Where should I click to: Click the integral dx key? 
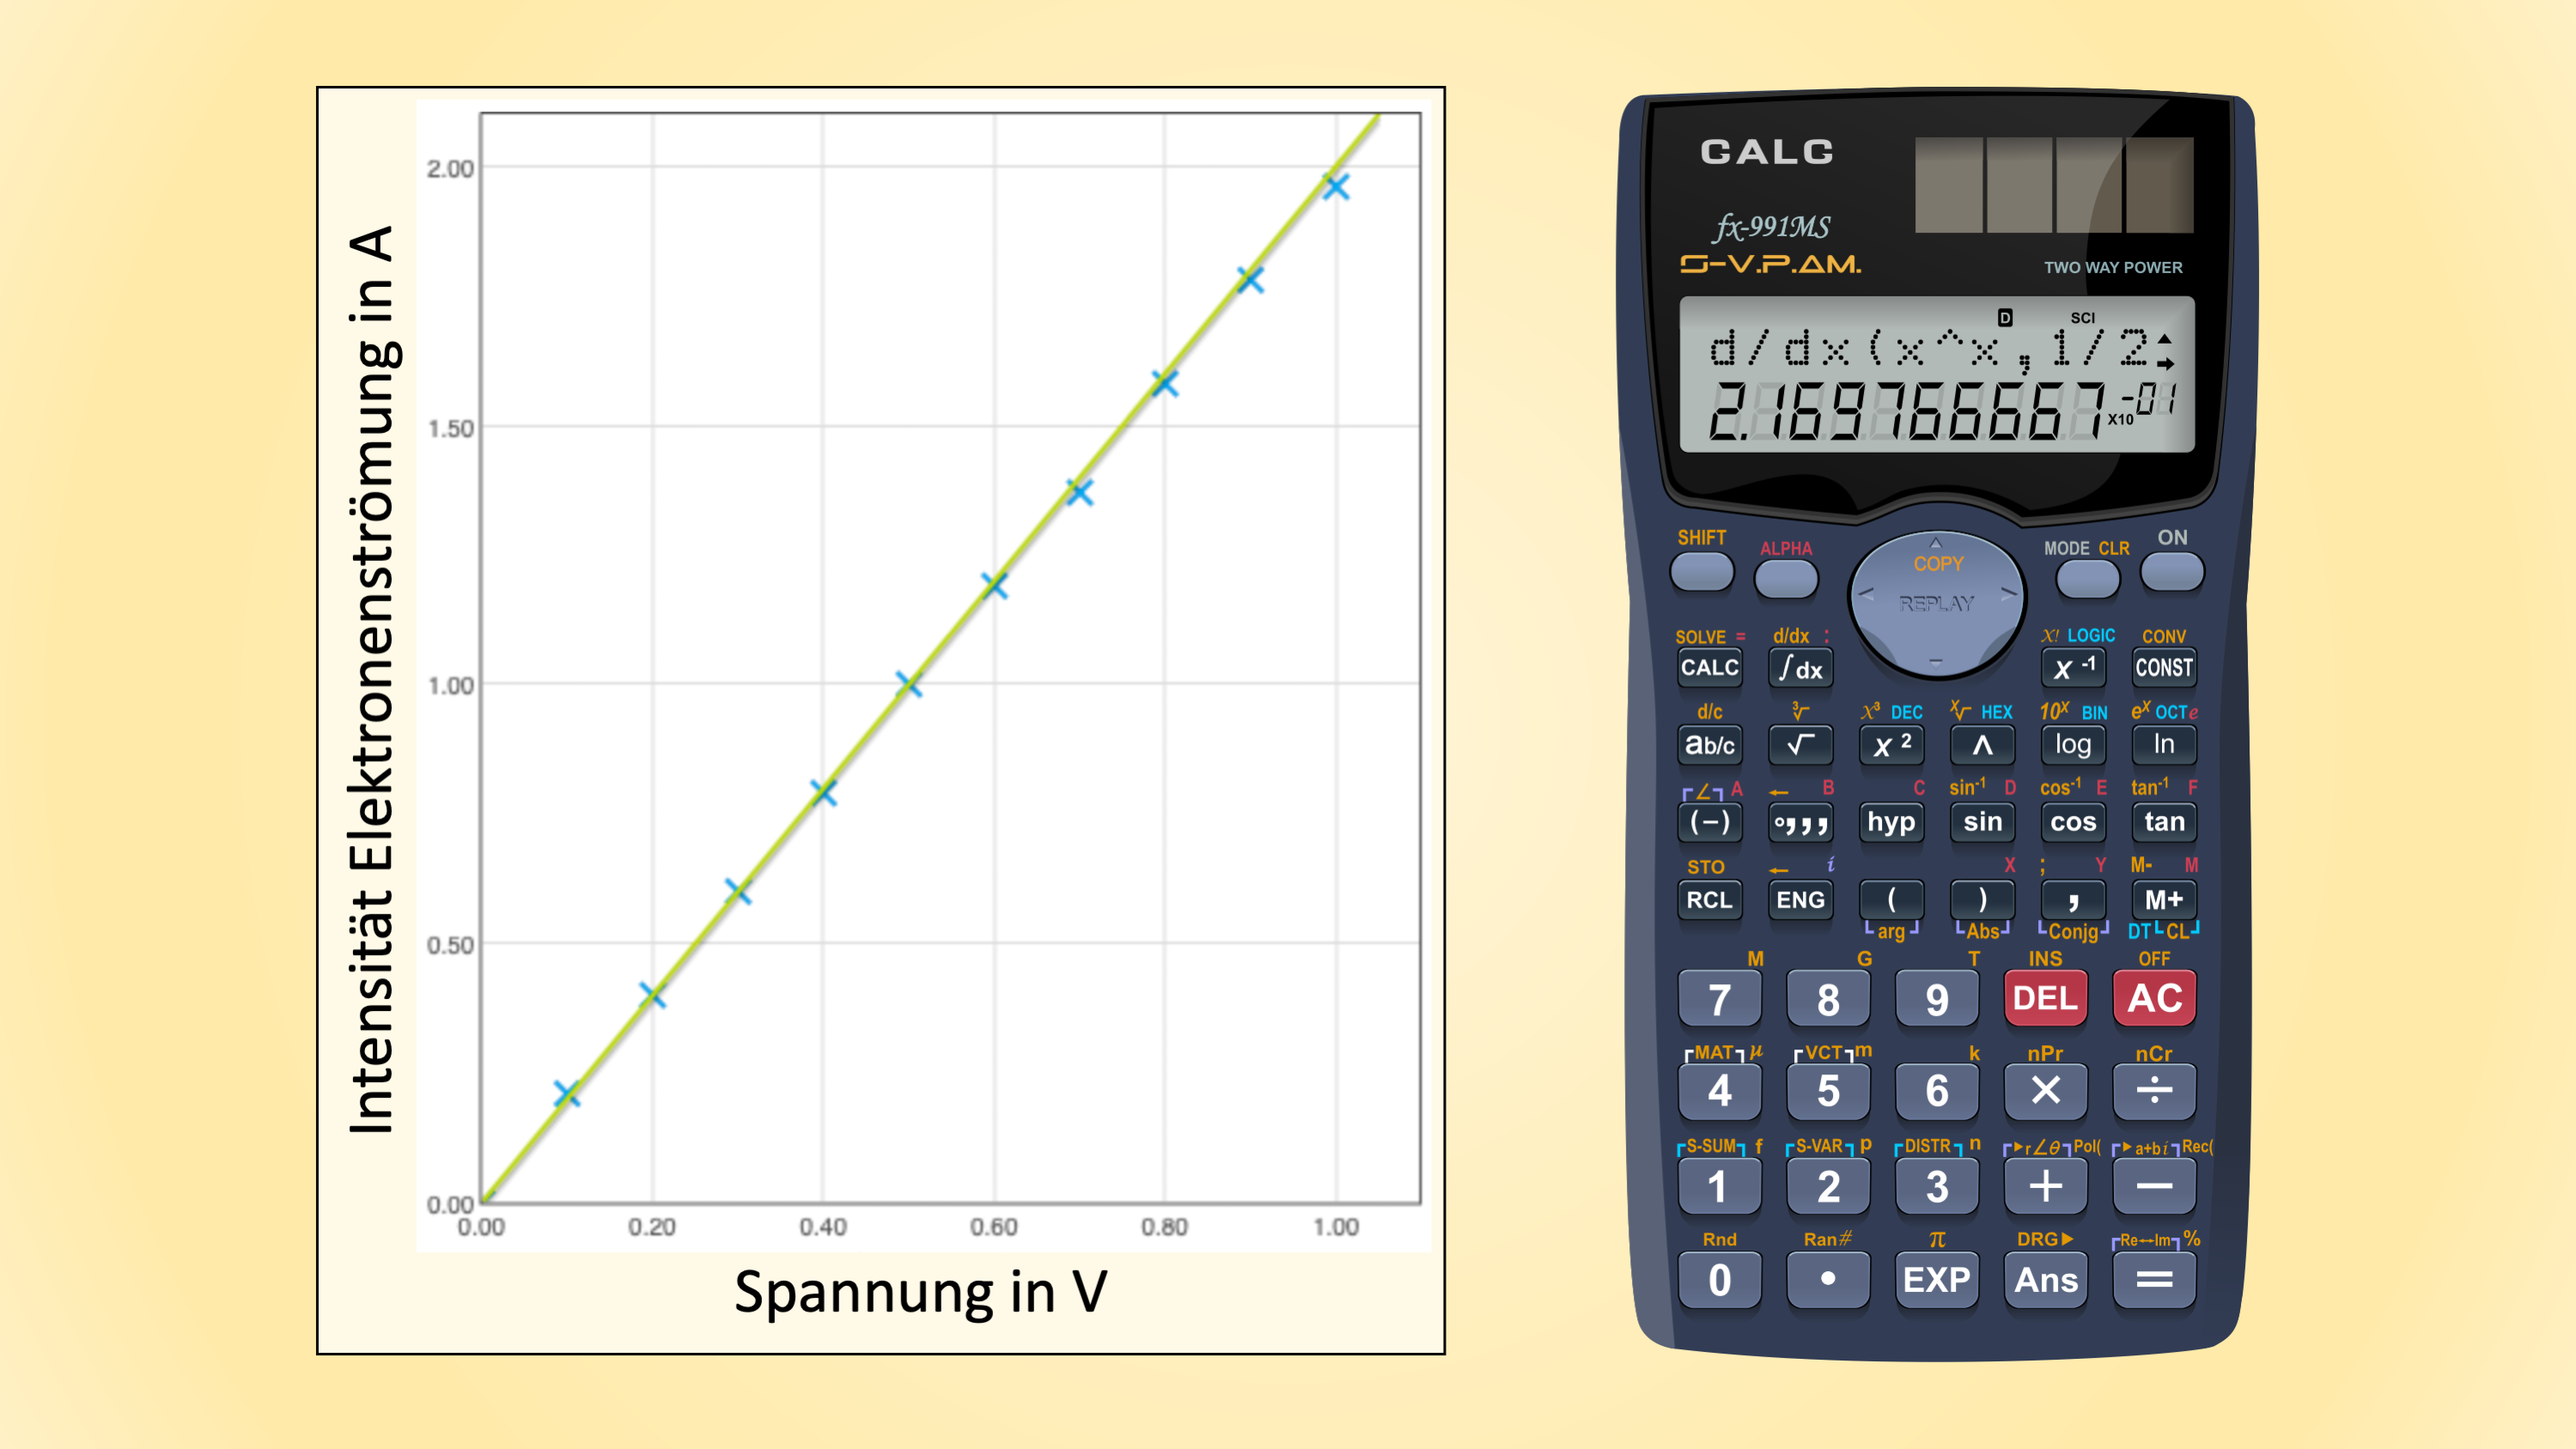click(1800, 667)
